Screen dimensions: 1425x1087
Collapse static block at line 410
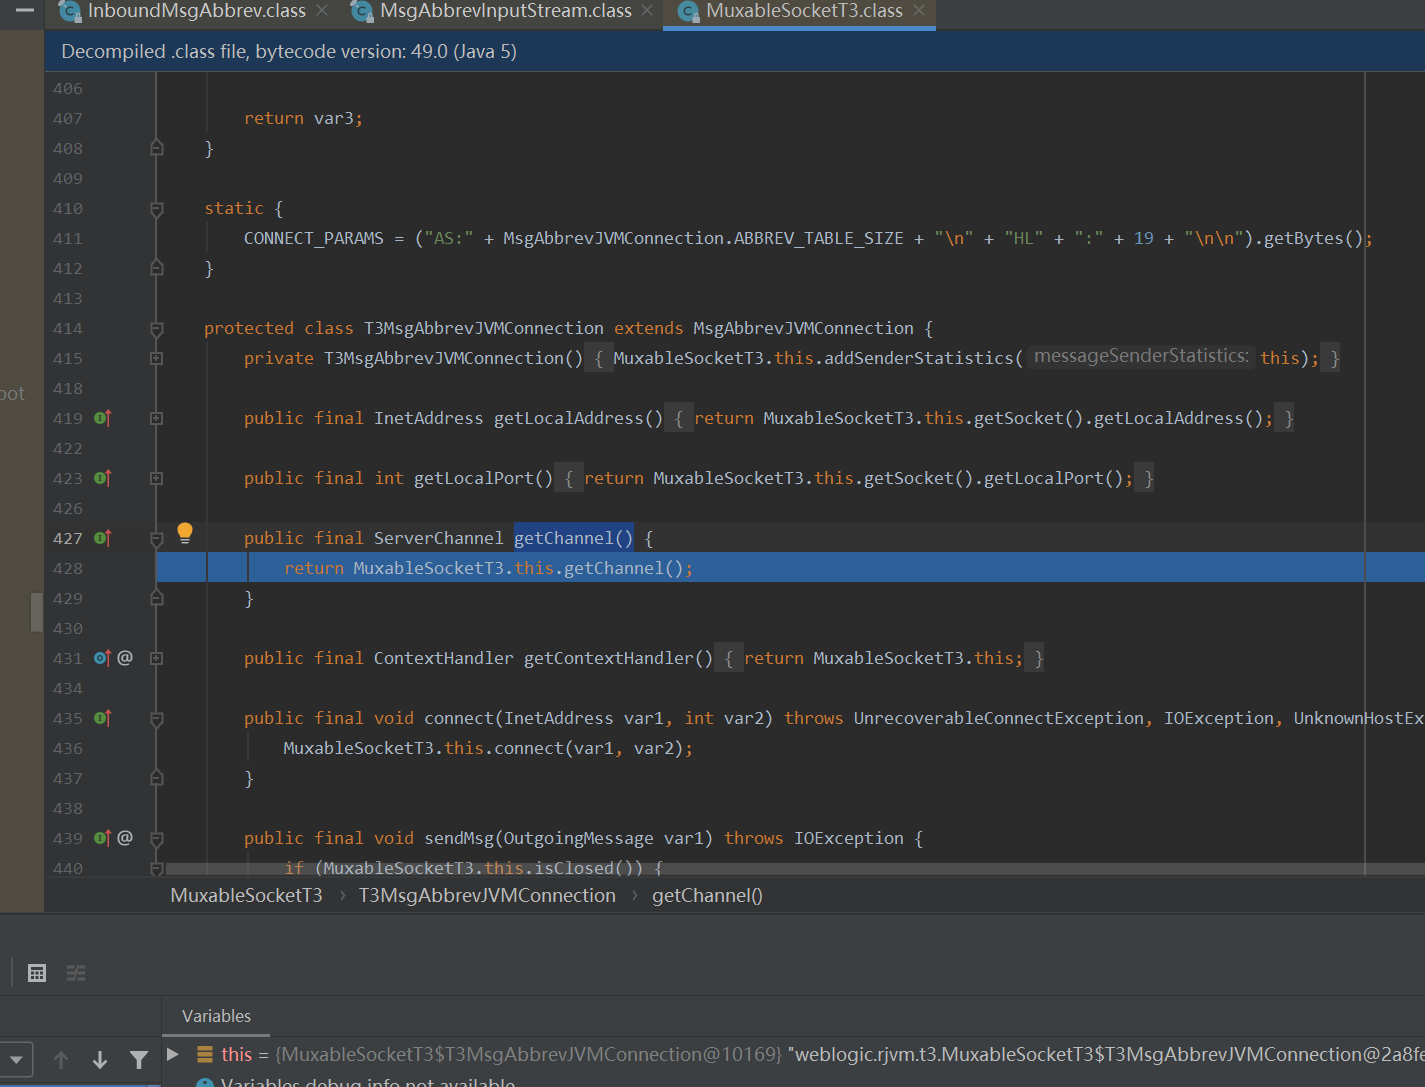click(x=156, y=209)
